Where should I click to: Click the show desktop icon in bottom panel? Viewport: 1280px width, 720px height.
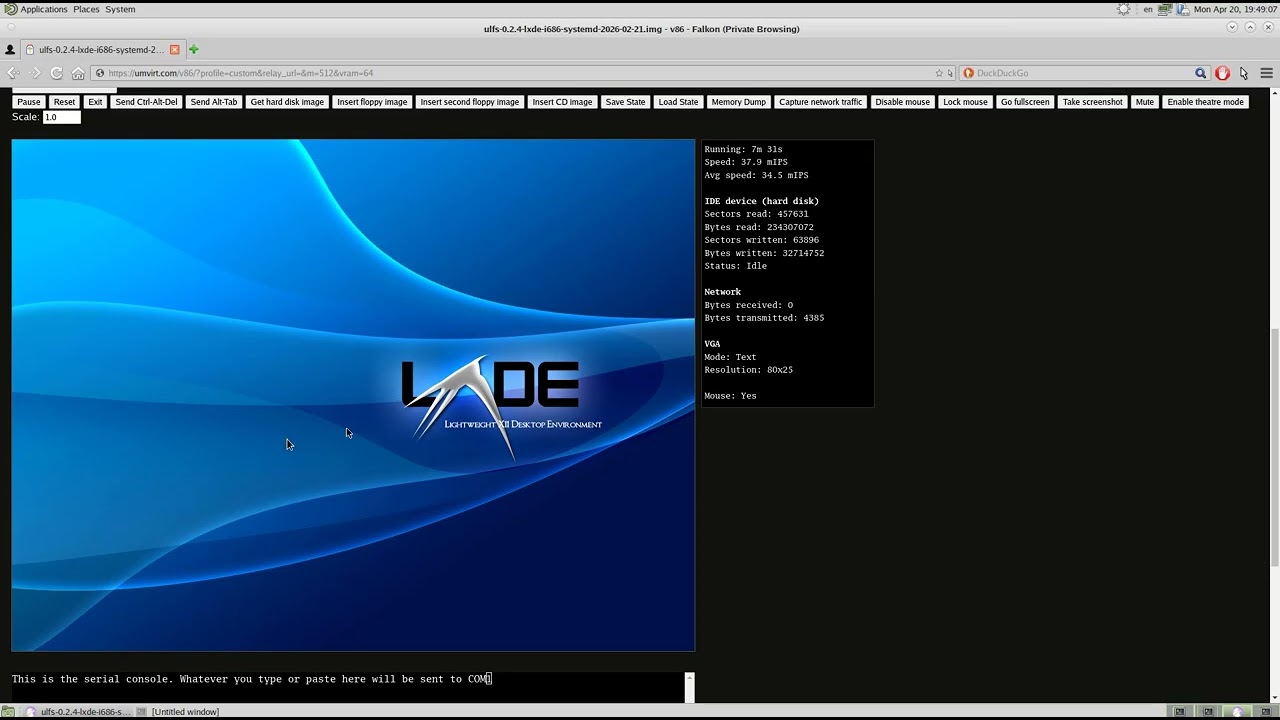pos(8,712)
